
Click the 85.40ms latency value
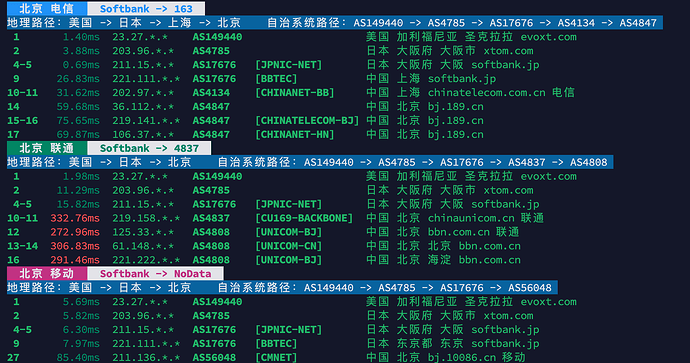tap(78, 357)
